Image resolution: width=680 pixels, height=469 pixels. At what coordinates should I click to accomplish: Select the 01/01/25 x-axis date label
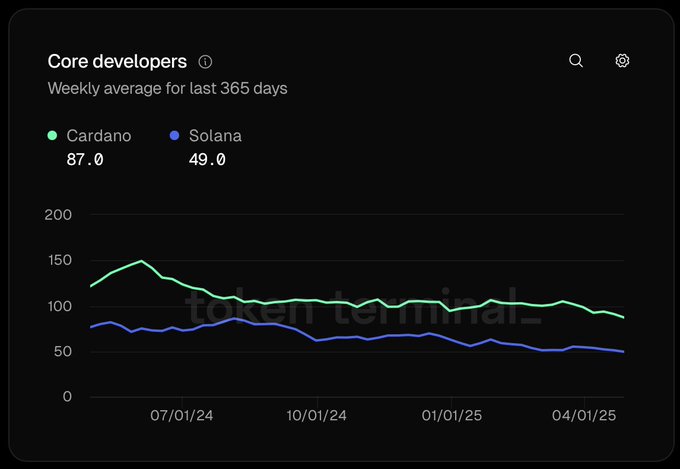click(x=452, y=414)
